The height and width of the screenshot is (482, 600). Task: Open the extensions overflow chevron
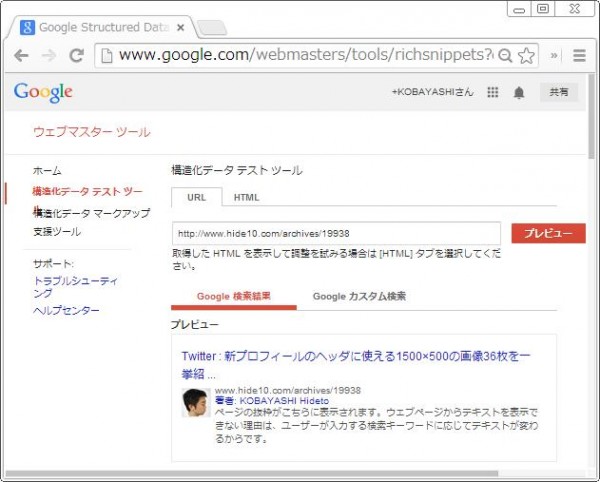[554, 55]
